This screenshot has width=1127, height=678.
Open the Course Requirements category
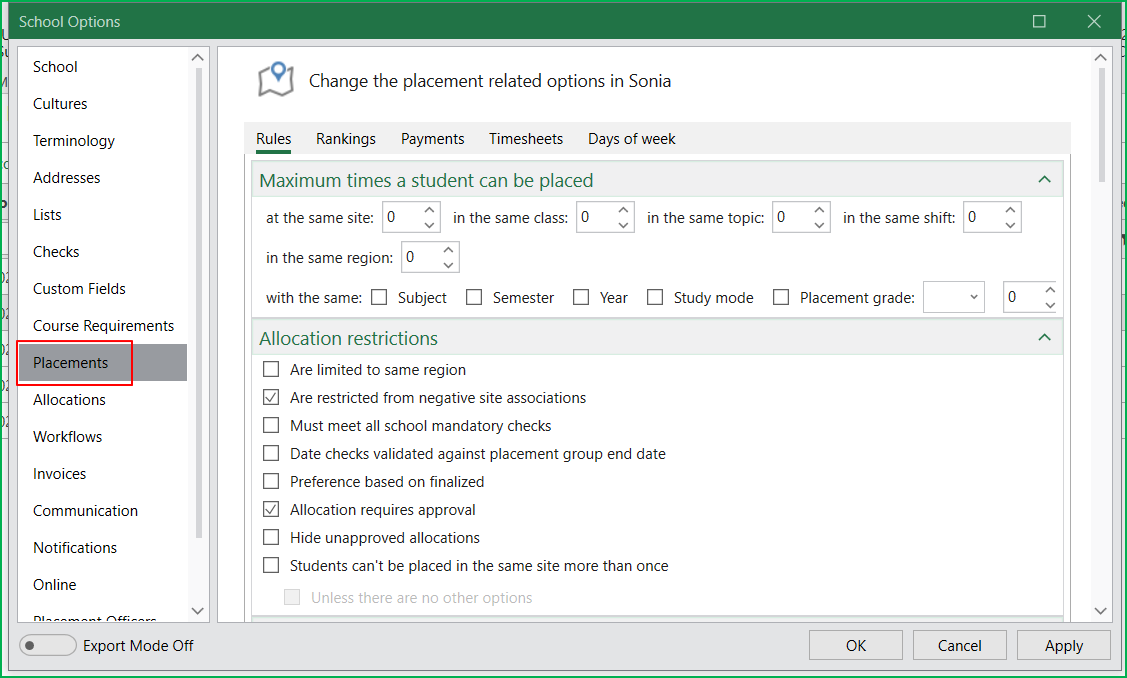pos(103,326)
